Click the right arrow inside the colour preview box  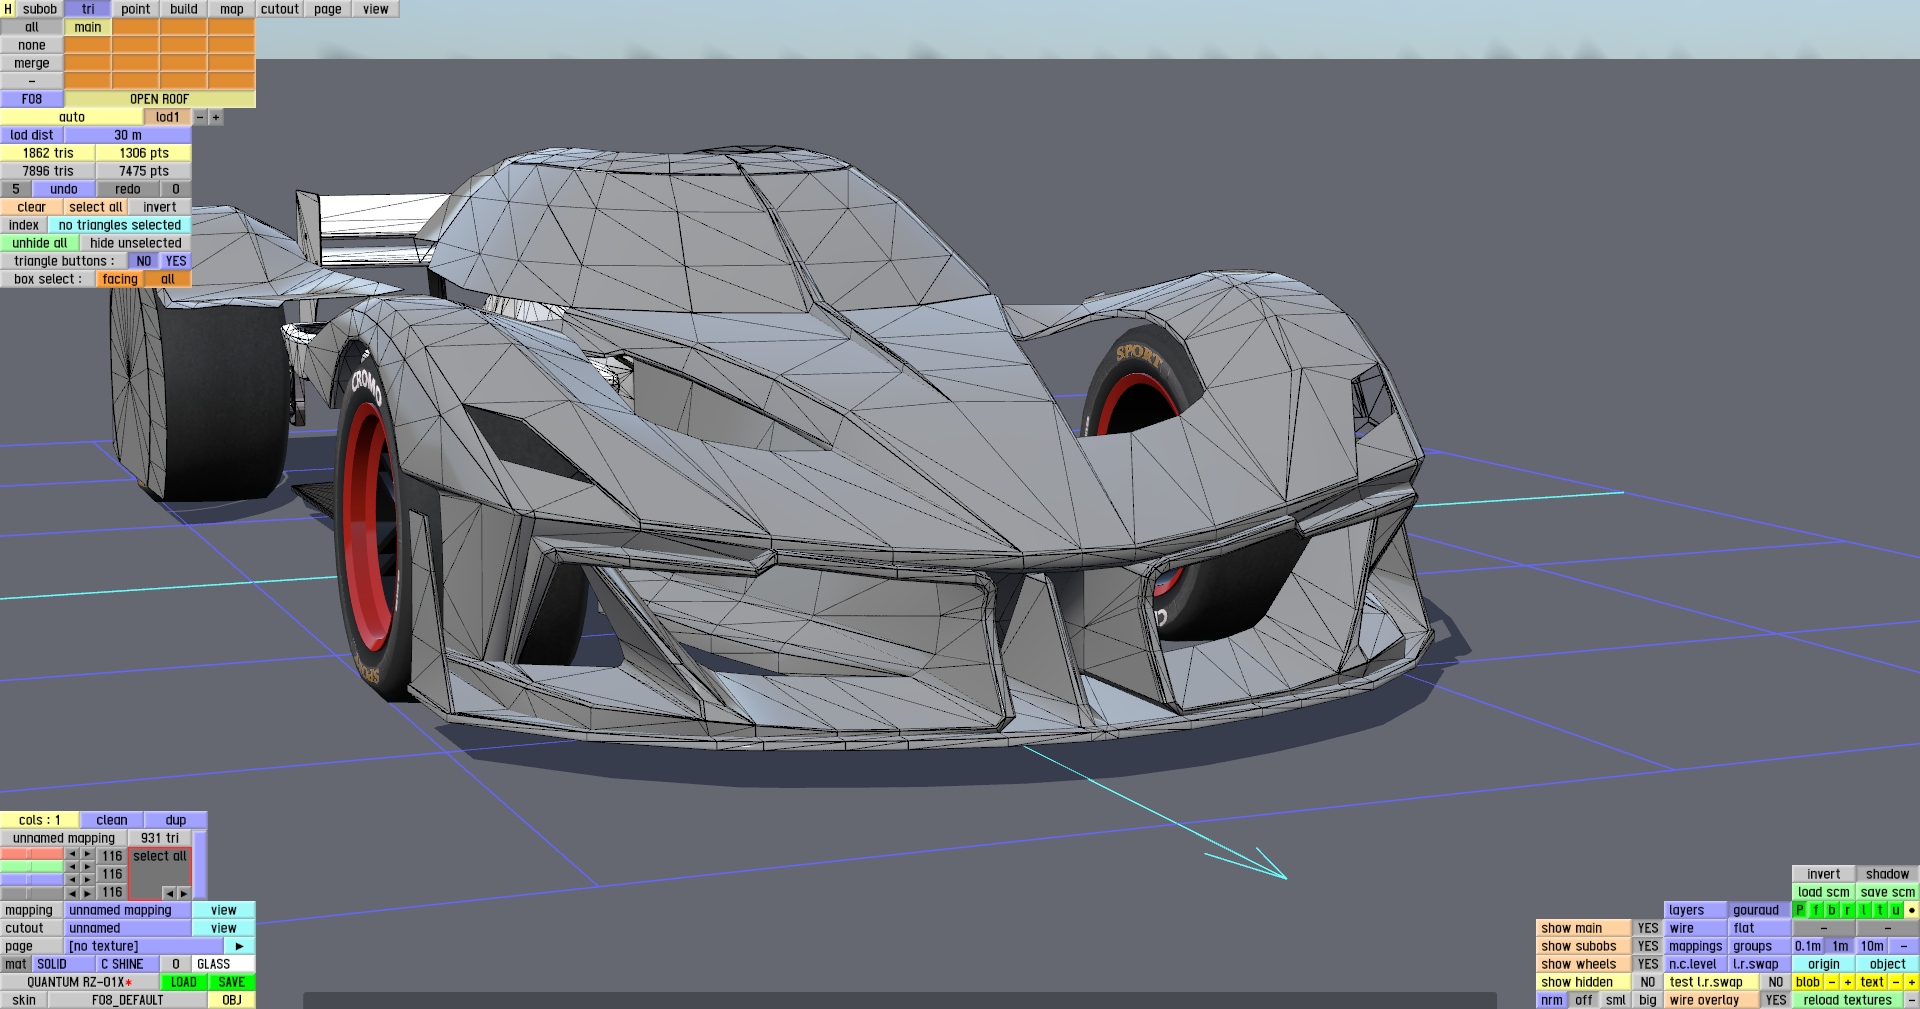click(183, 893)
